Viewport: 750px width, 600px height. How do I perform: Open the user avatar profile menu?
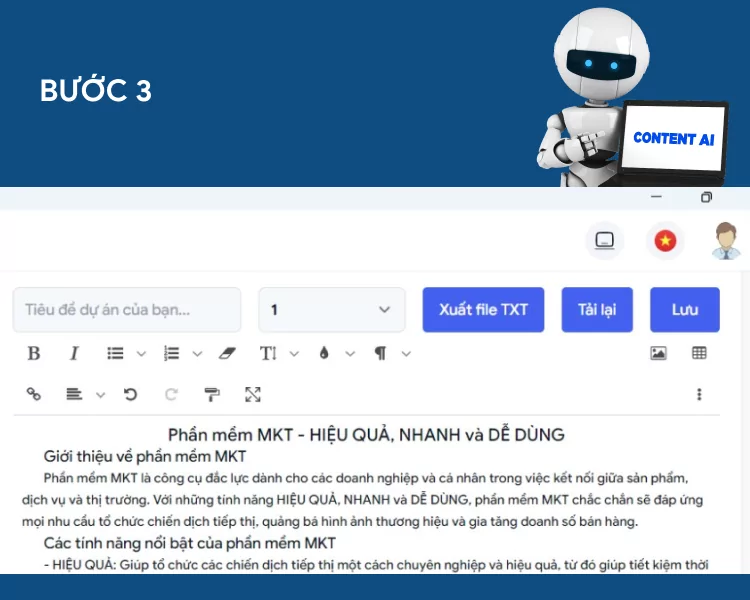pyautogui.click(x=726, y=241)
